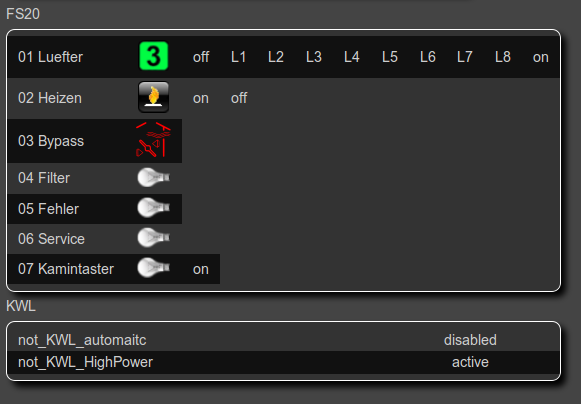Image resolution: width=581 pixels, height=404 pixels.
Task: Open the FS20 room heading
Action: point(23,14)
